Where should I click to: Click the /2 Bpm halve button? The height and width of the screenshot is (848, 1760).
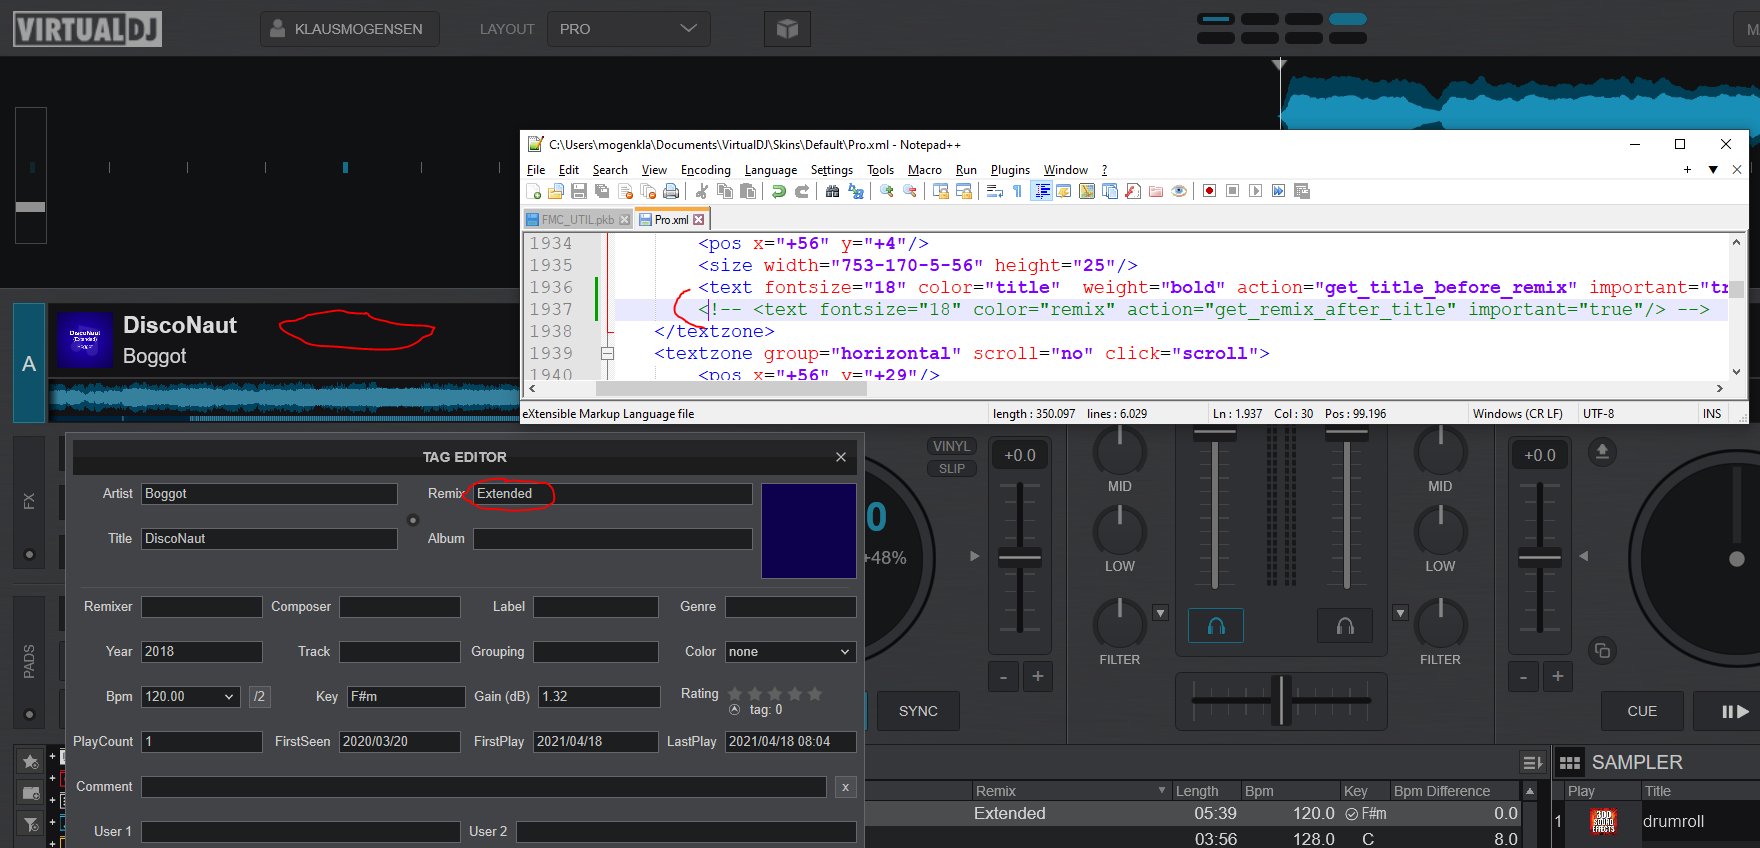pyautogui.click(x=259, y=697)
